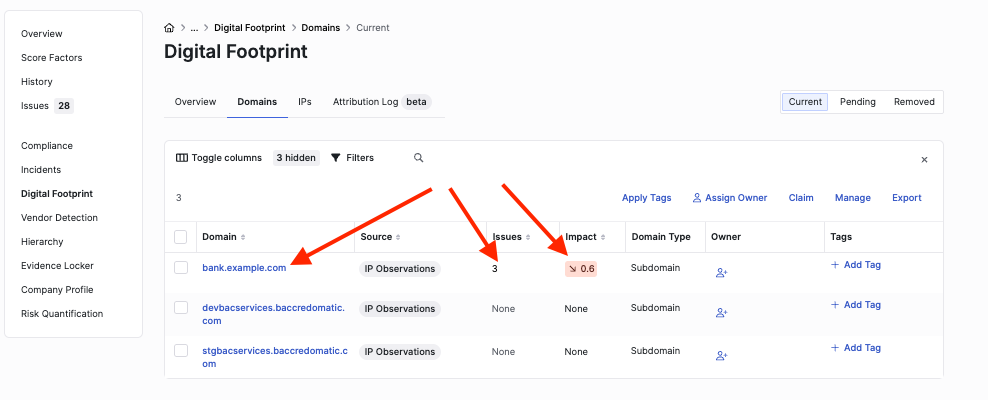Click IP Observations badge for stgbacservices row
988x400 pixels.
coord(399,351)
